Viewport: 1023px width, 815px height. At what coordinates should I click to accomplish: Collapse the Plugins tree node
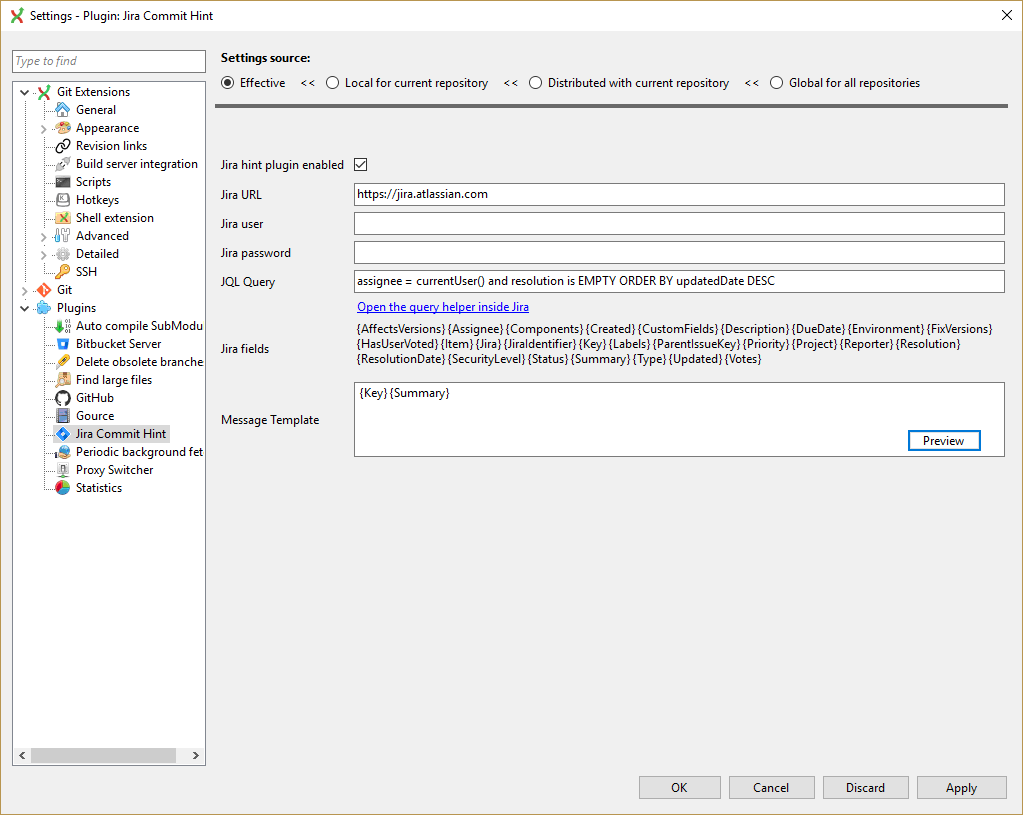tap(25, 308)
